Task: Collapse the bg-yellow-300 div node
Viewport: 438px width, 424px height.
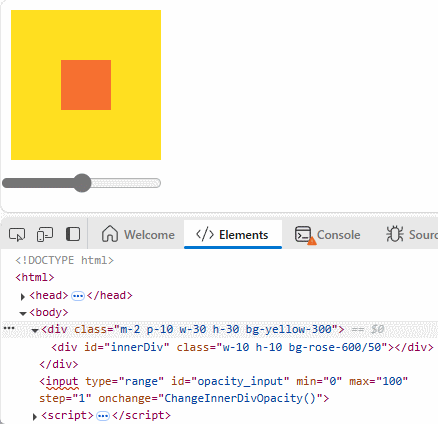Action: click(35, 331)
